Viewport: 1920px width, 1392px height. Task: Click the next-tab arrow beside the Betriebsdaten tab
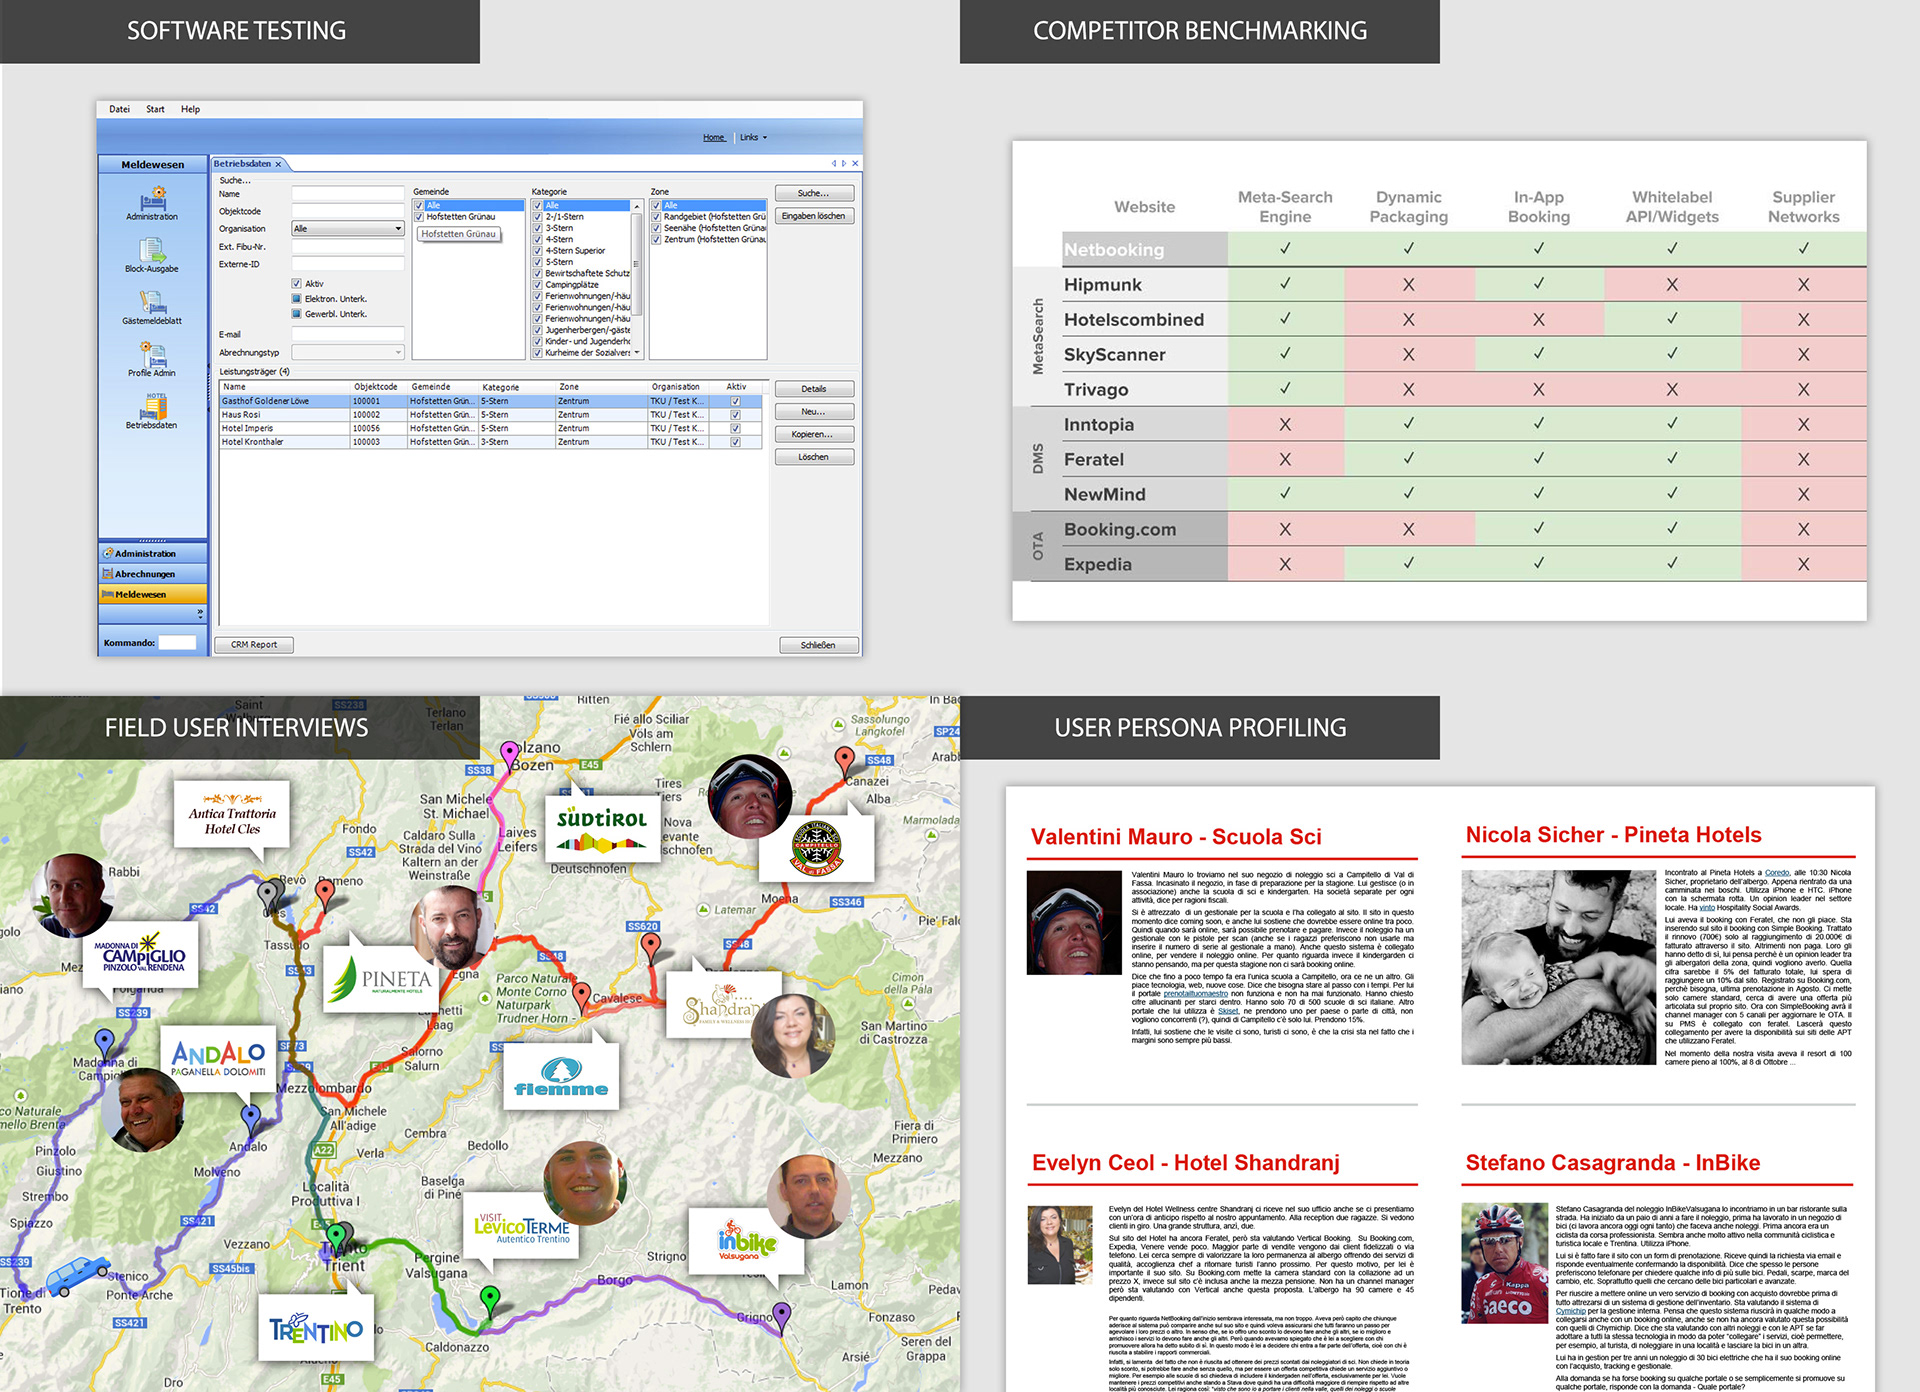click(x=844, y=163)
